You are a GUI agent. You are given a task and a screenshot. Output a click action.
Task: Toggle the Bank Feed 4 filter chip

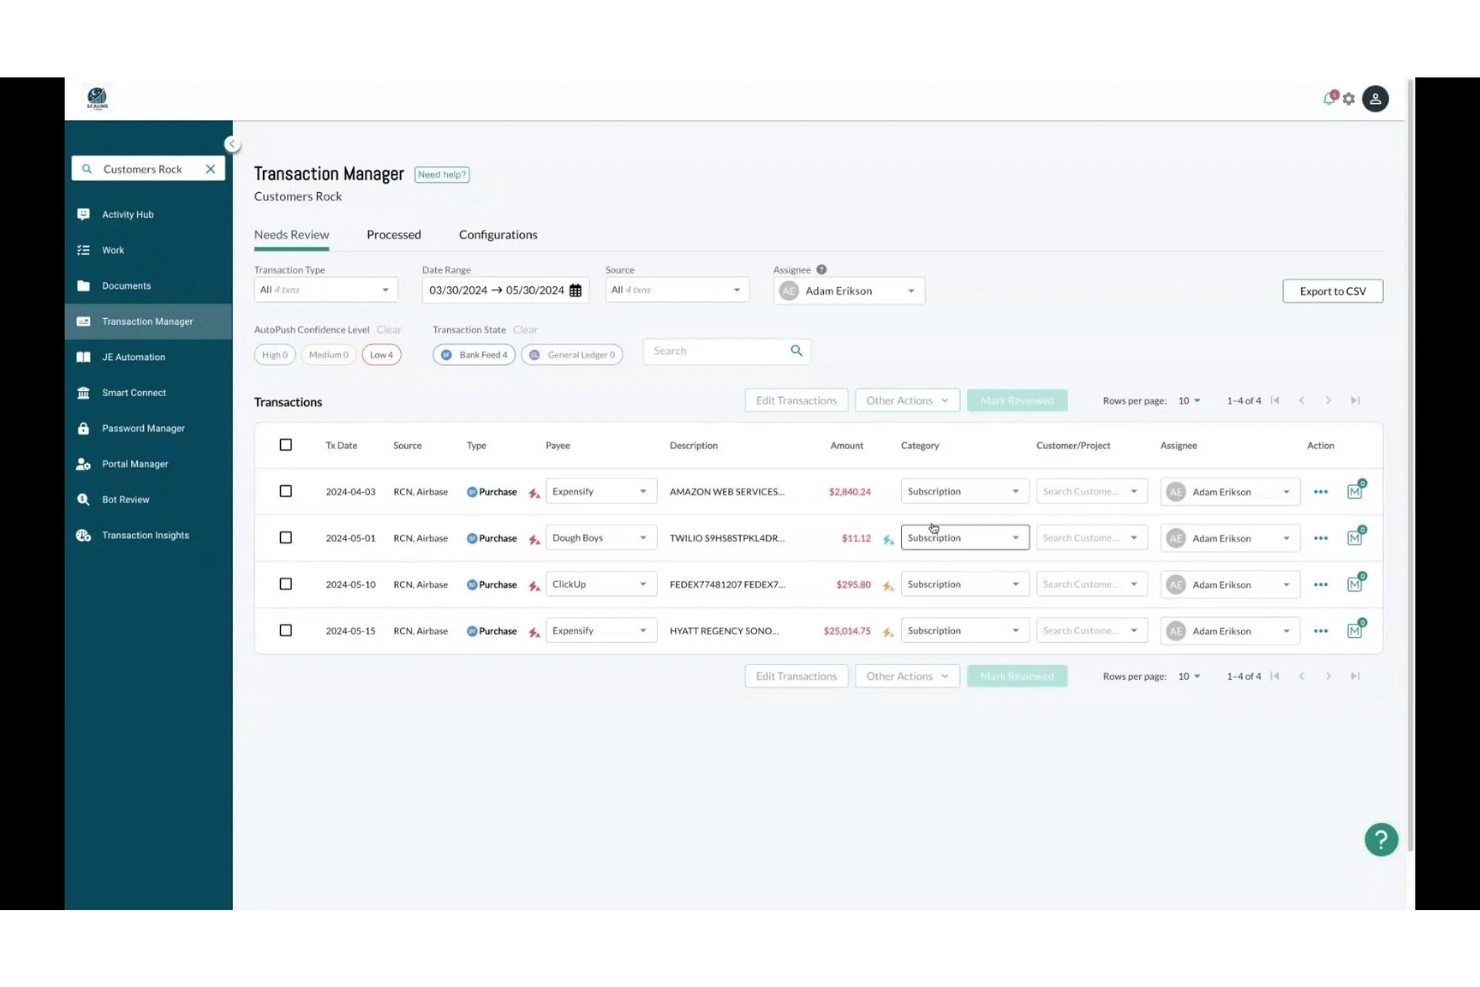(473, 354)
